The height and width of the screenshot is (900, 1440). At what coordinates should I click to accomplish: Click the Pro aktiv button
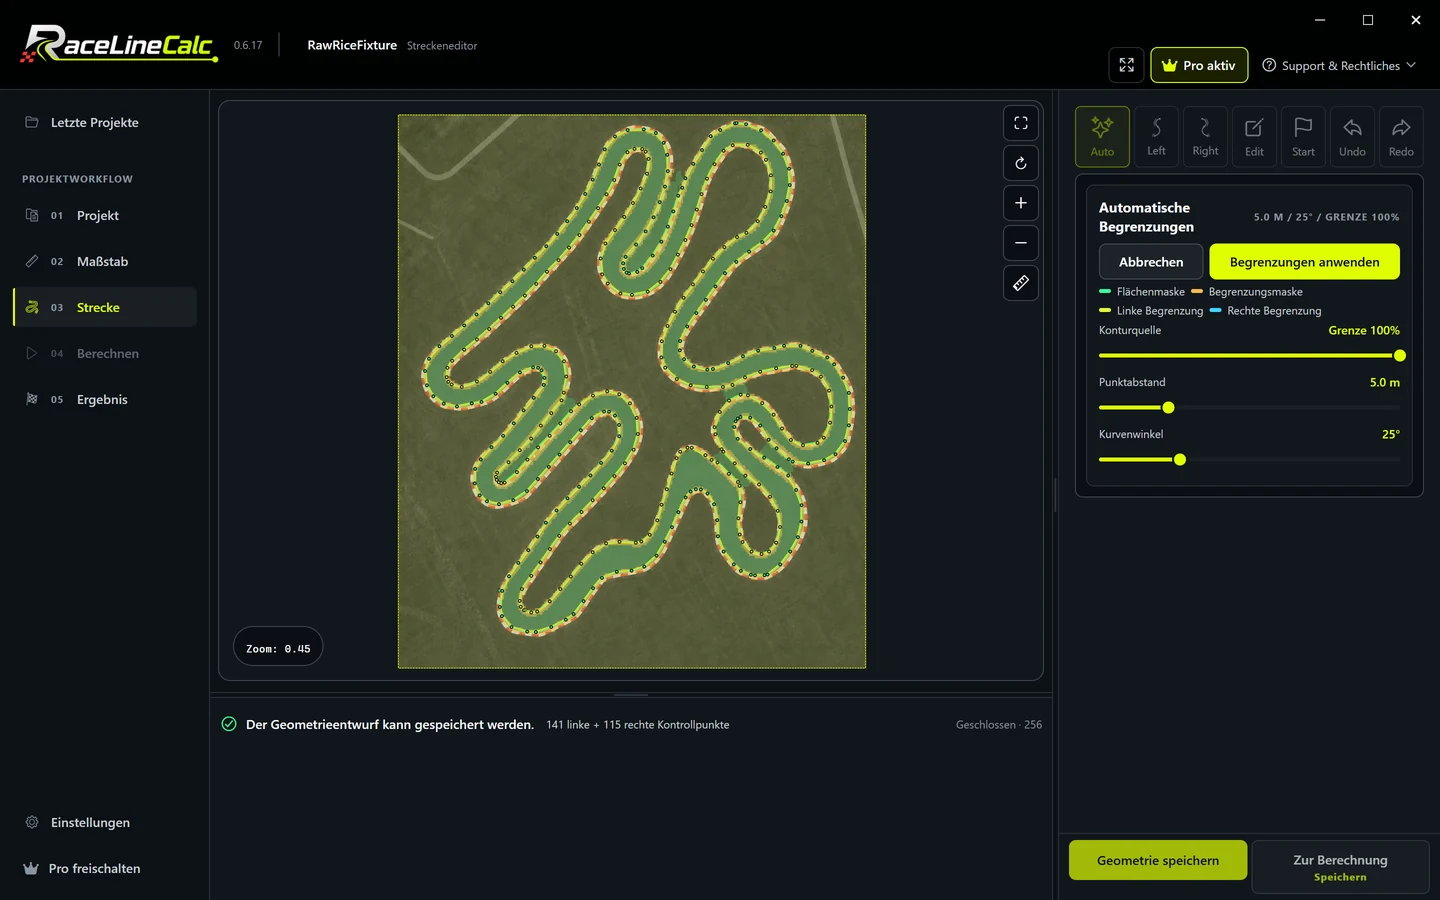coord(1199,65)
